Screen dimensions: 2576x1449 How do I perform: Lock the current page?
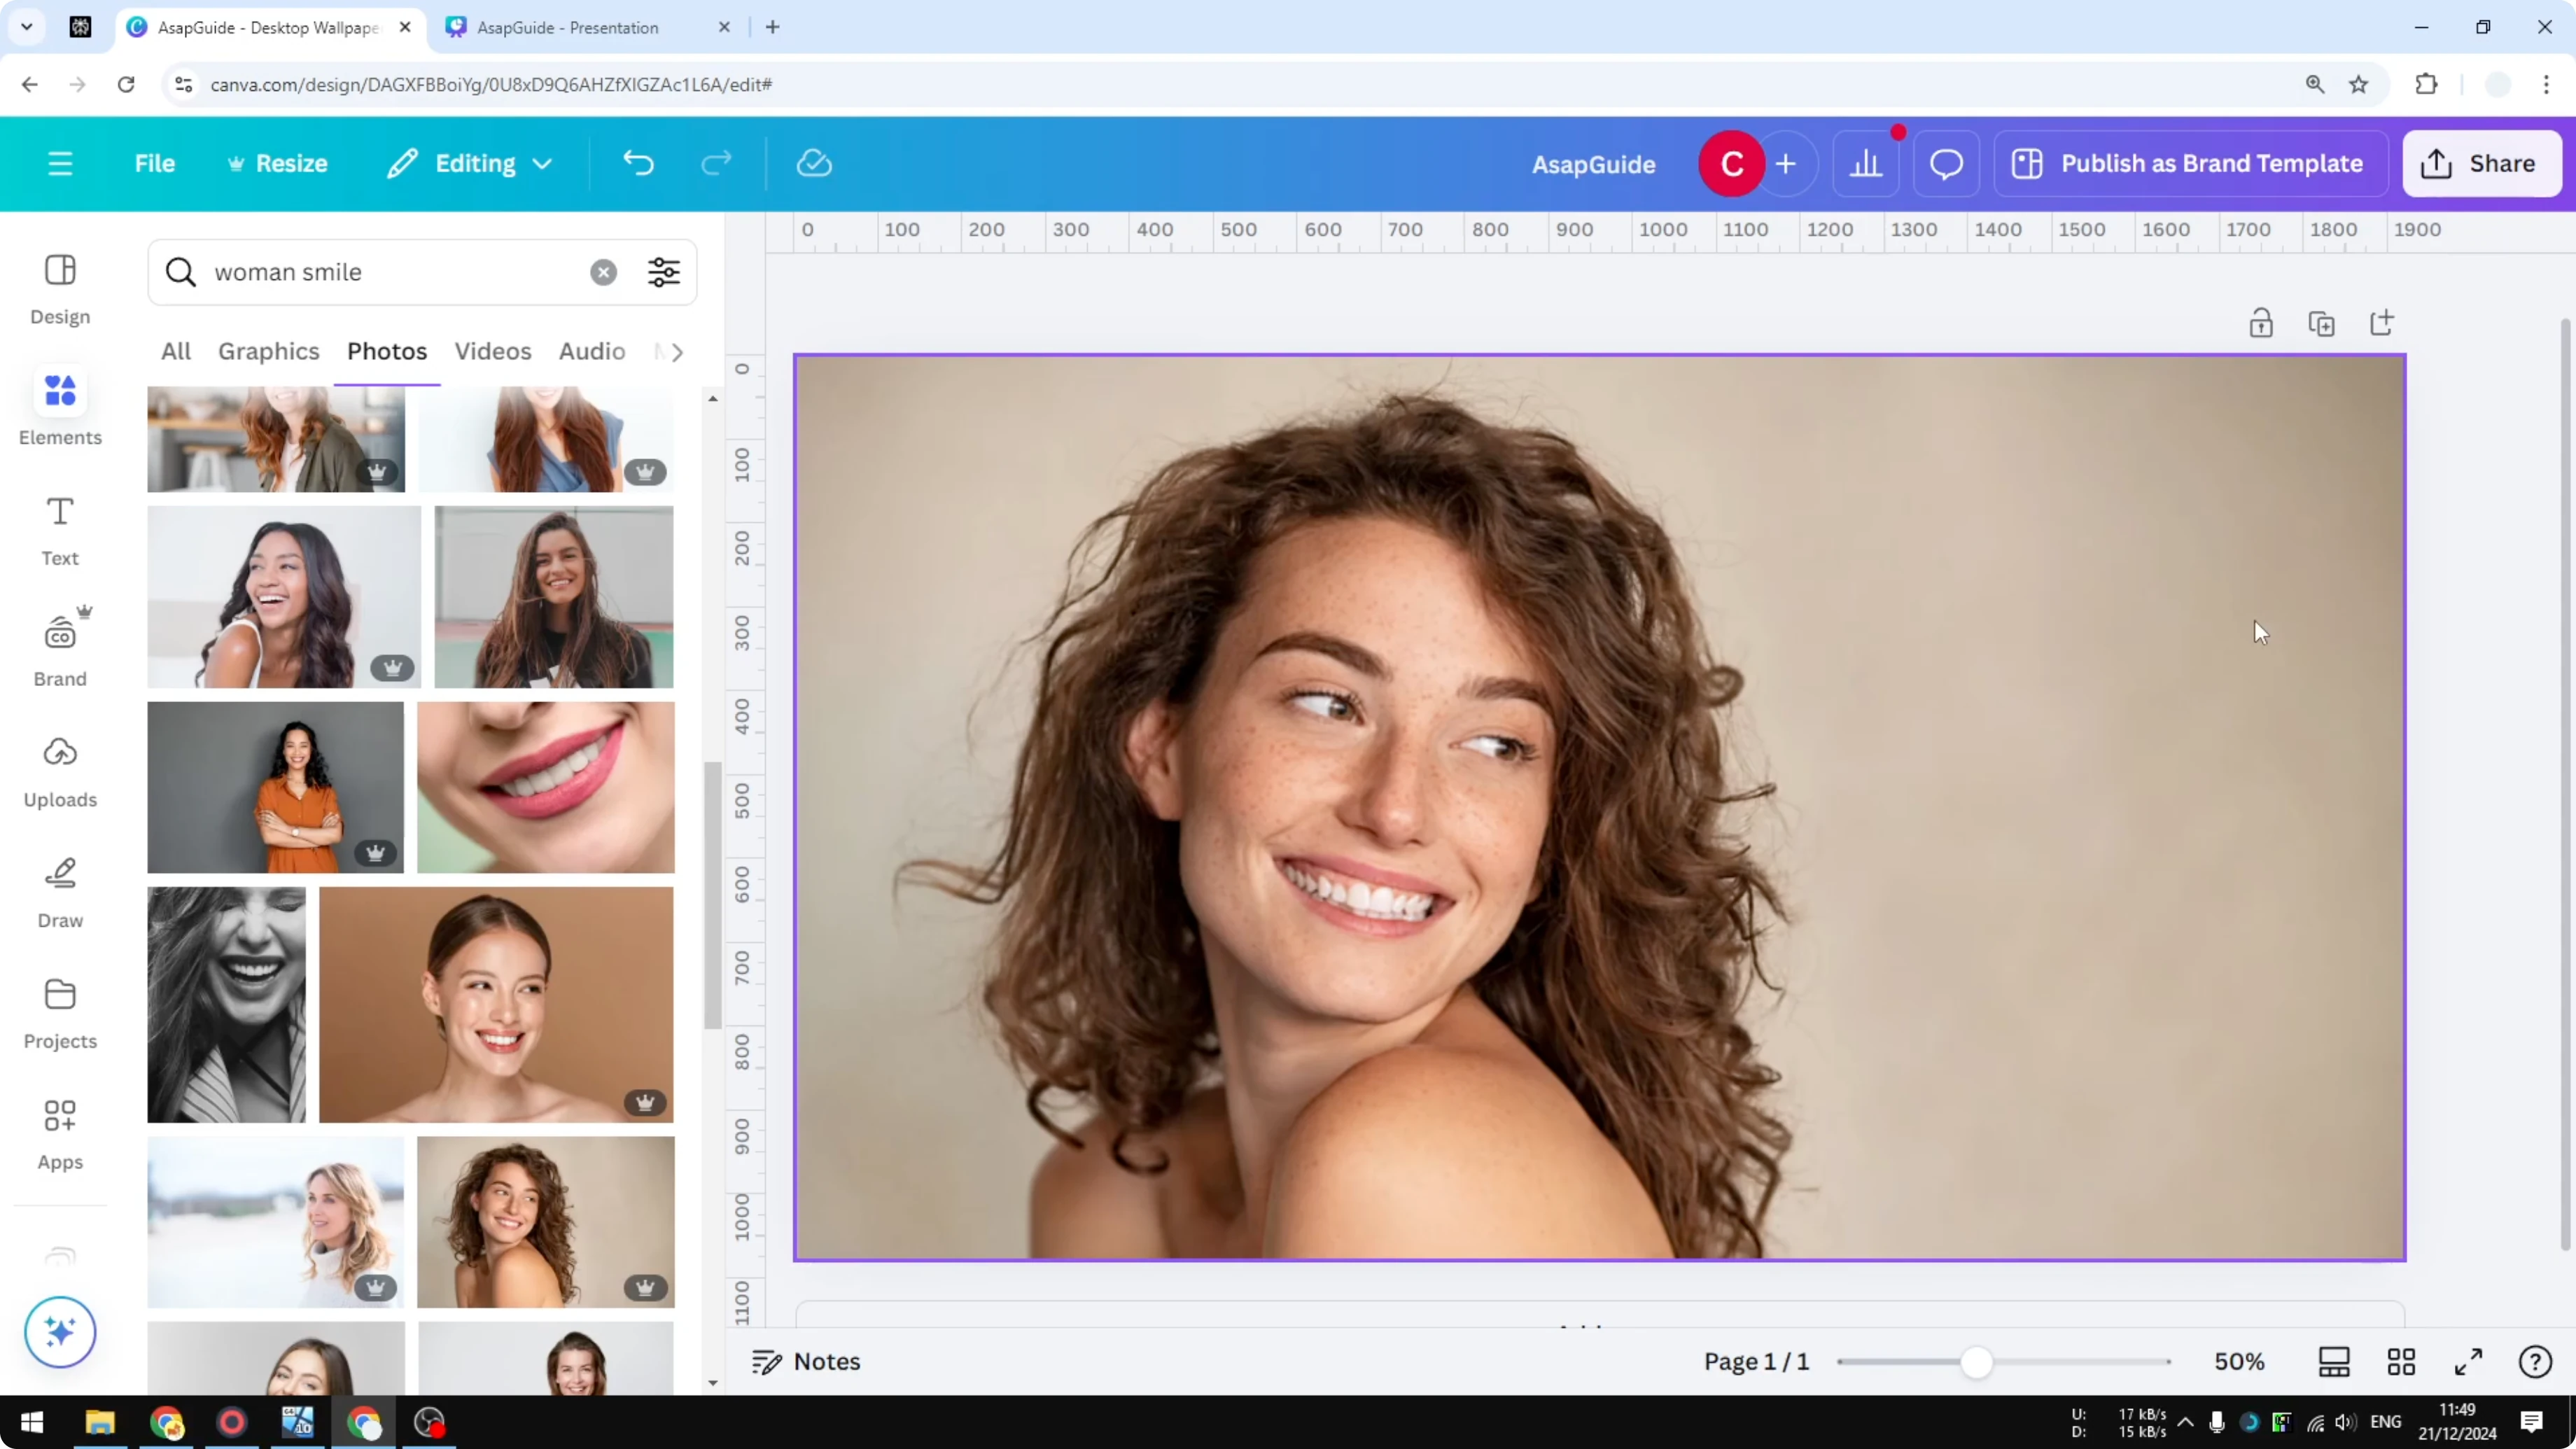pos(2262,323)
